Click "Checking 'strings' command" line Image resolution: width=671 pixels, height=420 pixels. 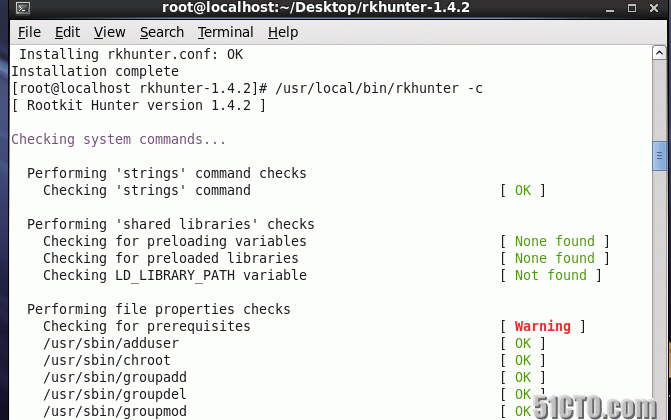point(147,190)
